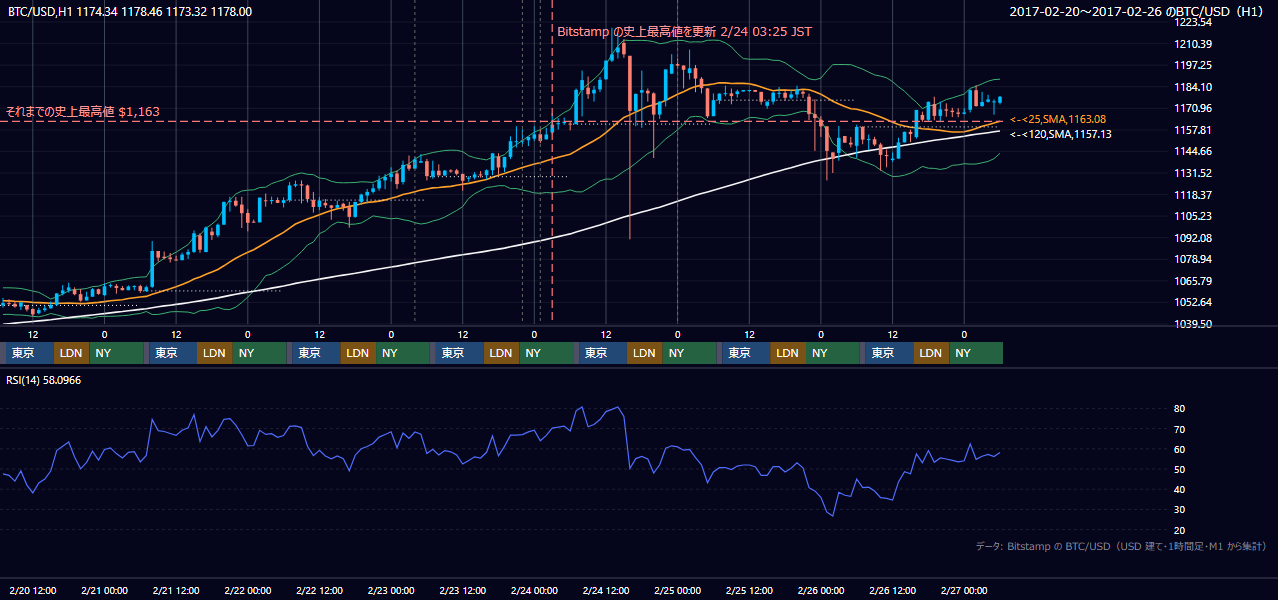1278x600 pixels.
Task: Click the 2/25 12:00 date label
Action: click(749, 591)
